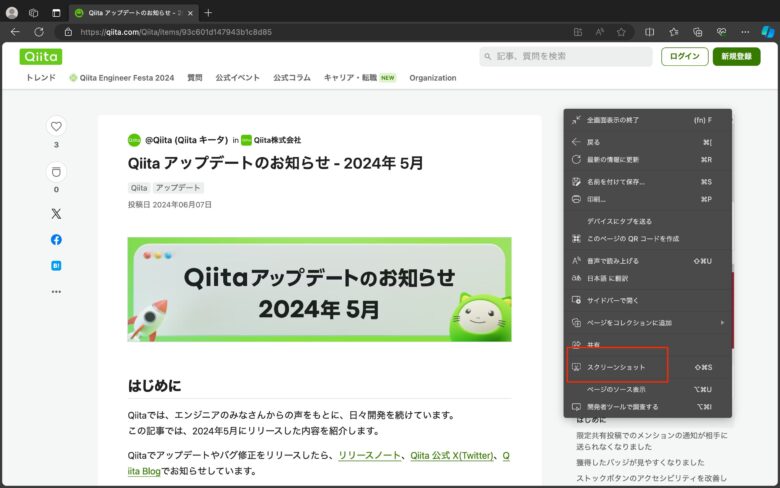Open the リリースノート link
This screenshot has width=780, height=488.
tap(369, 456)
